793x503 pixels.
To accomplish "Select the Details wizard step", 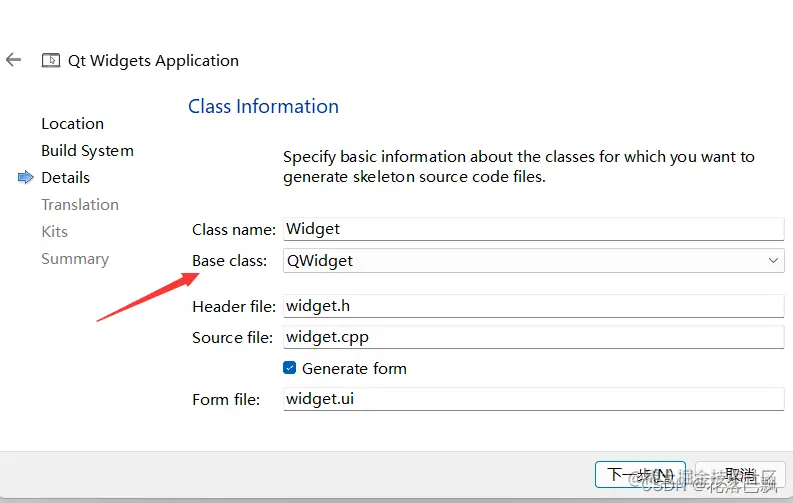I will pos(66,177).
